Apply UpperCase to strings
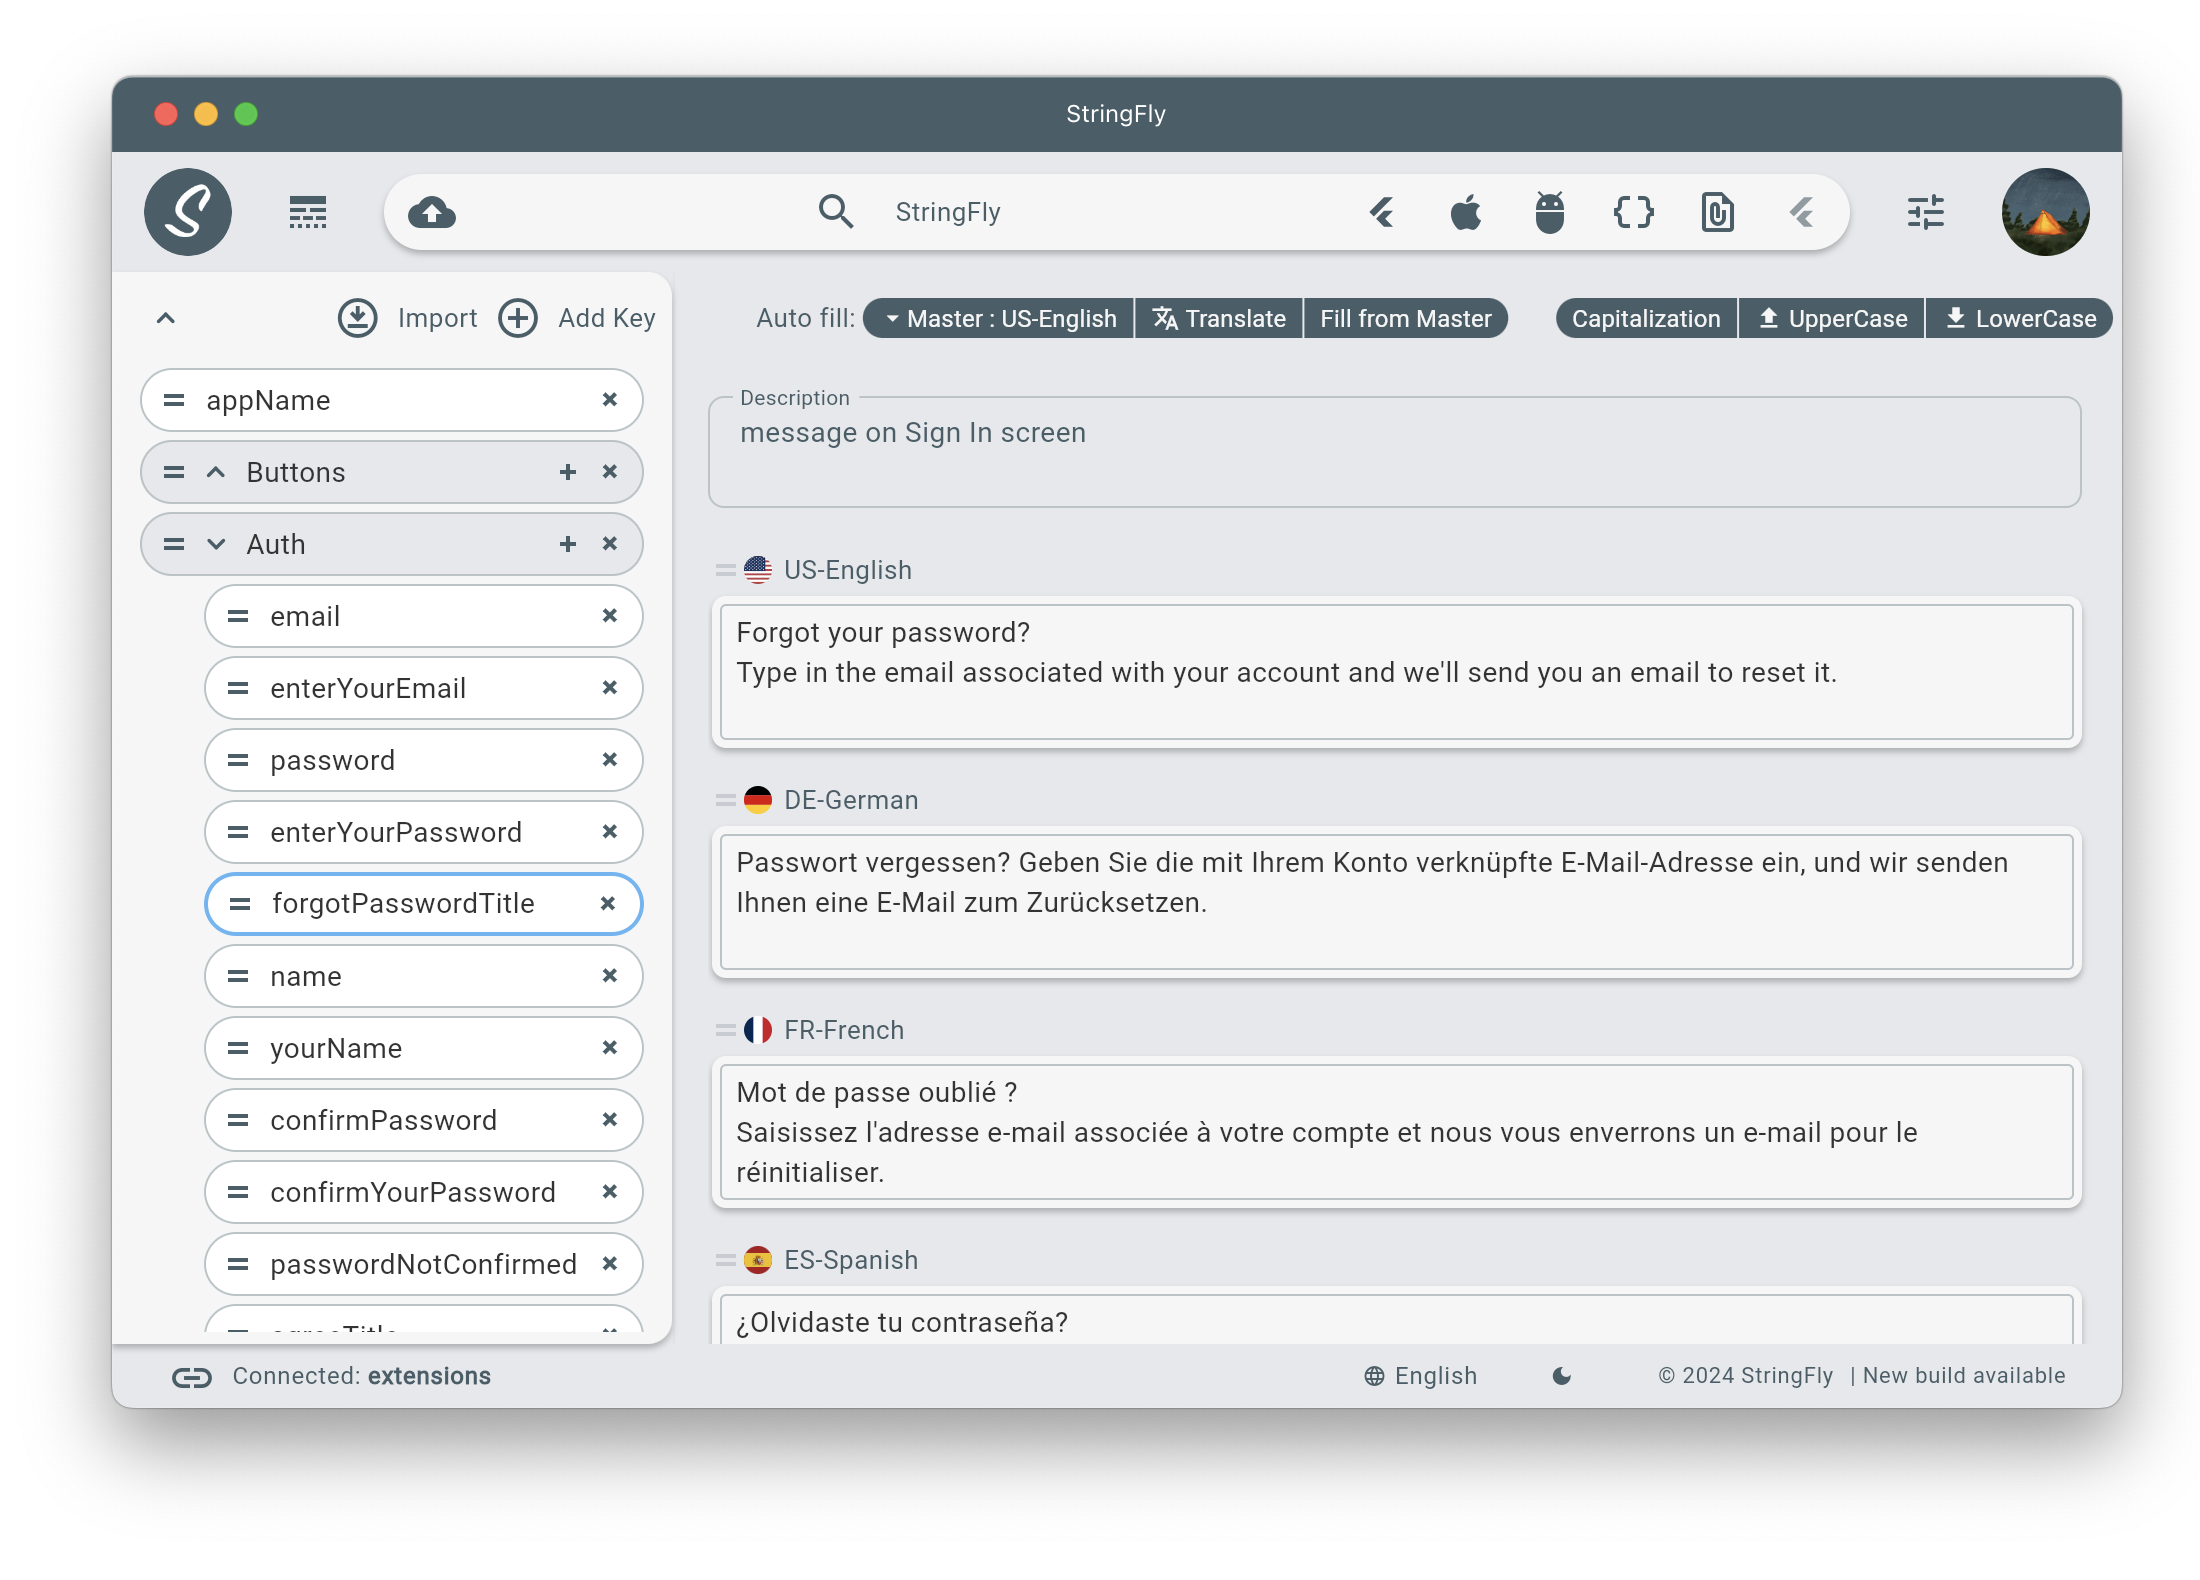 pyautogui.click(x=1832, y=318)
